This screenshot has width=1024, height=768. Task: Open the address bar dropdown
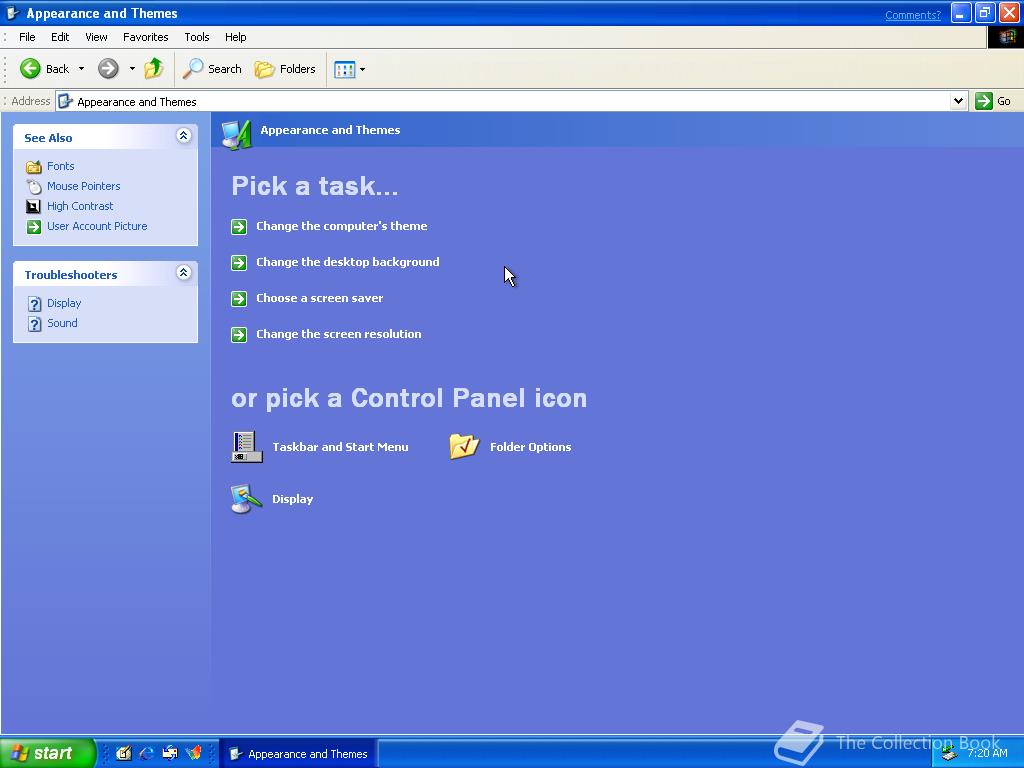[958, 101]
